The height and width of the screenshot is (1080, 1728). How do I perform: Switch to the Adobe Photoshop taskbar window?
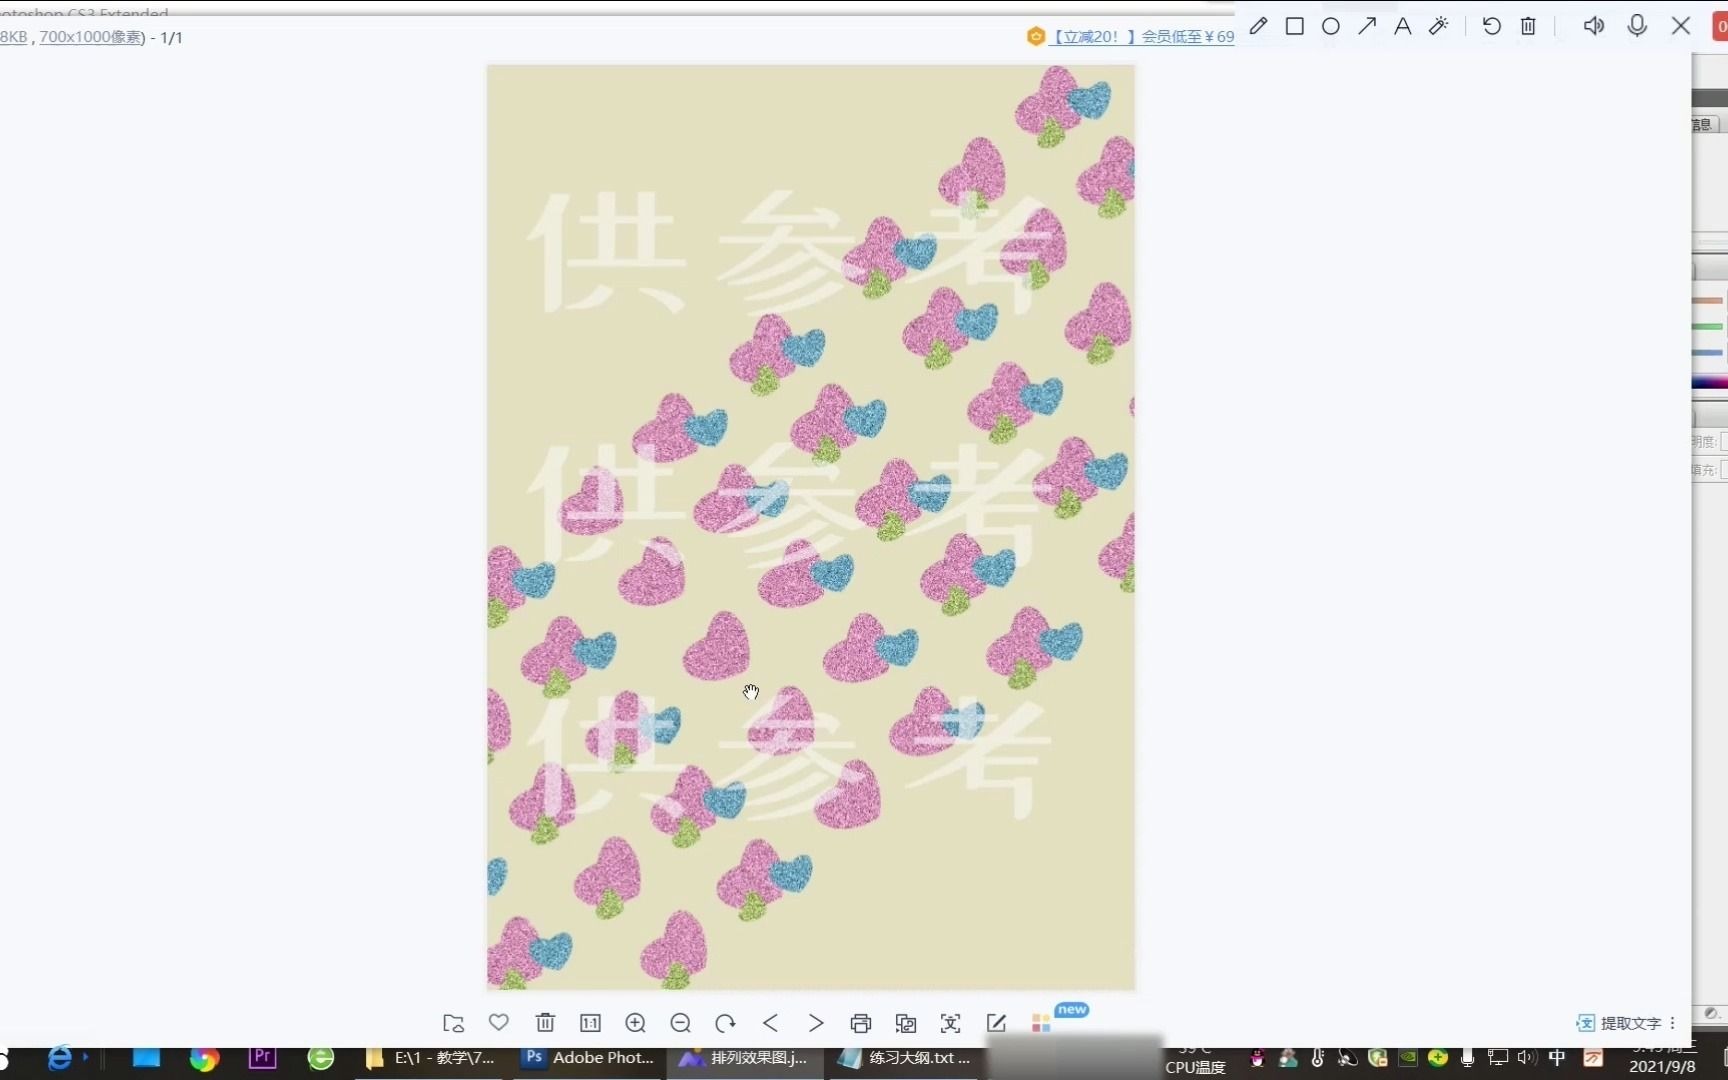[589, 1058]
